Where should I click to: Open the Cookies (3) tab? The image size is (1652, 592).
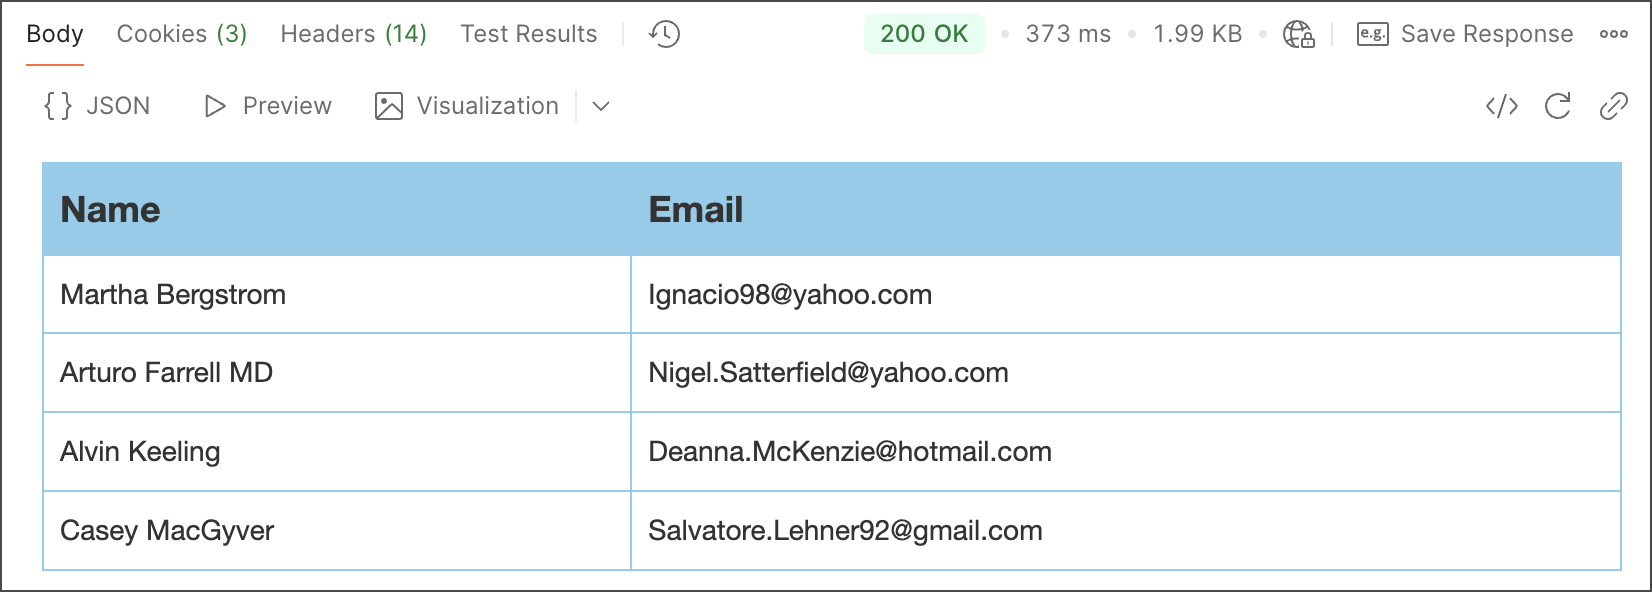tap(182, 34)
